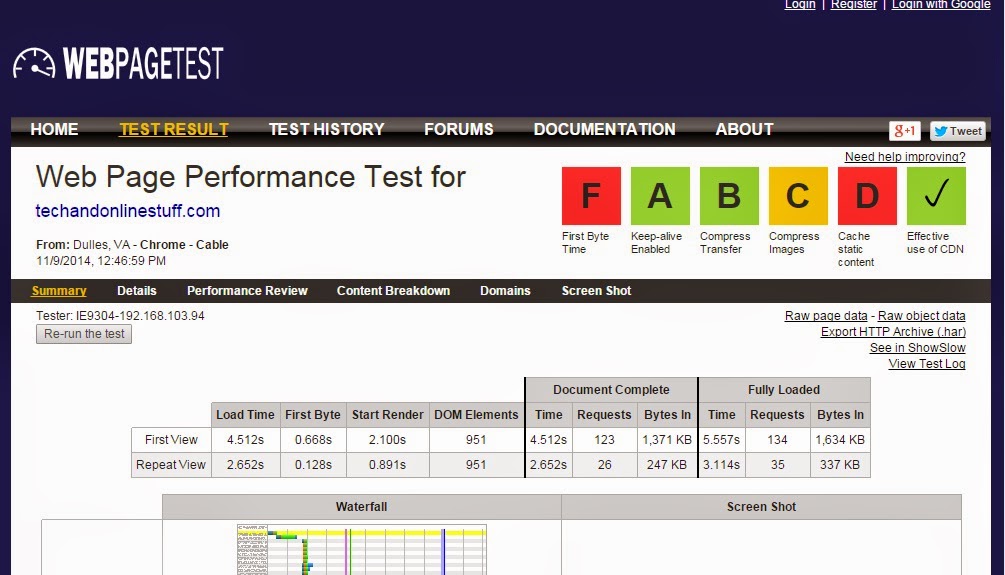
Task: Click the Tester: IE9304-192.168.103.94 text
Action: pos(120,315)
